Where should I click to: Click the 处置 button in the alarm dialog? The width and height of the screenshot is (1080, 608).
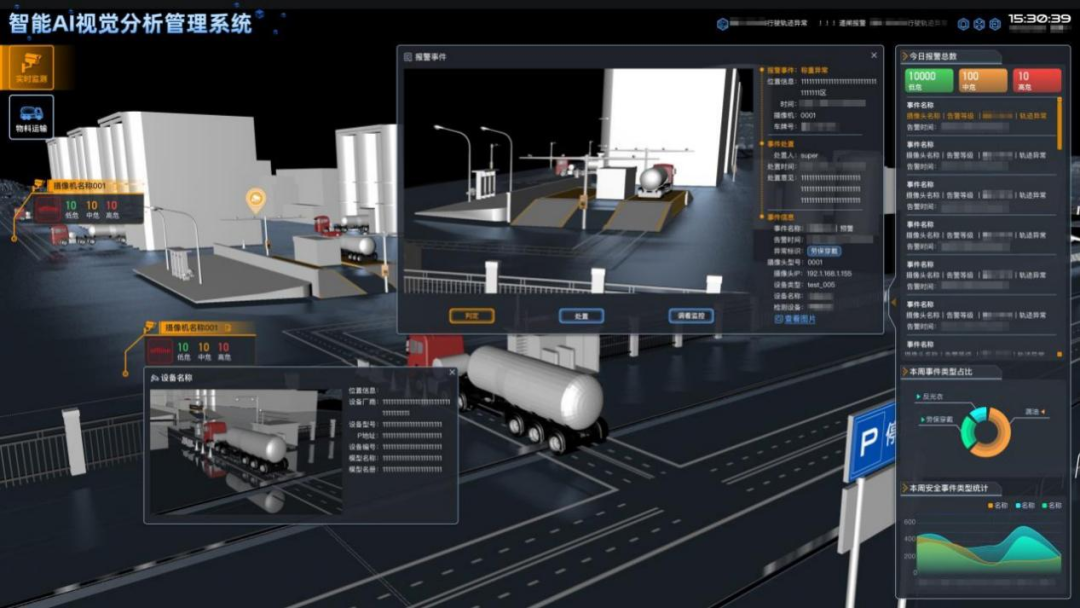(x=581, y=316)
